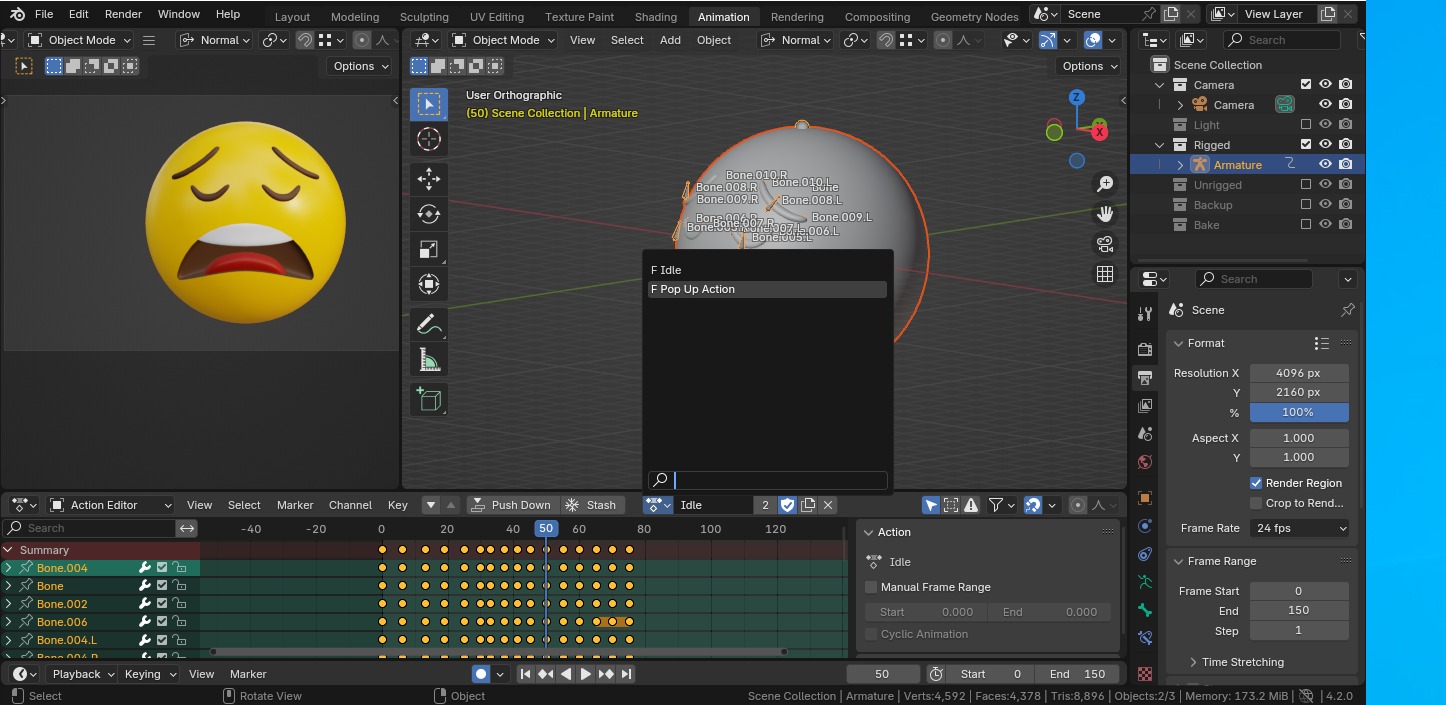Open the View Layer properties tab
1446x705 pixels.
pos(1145,406)
